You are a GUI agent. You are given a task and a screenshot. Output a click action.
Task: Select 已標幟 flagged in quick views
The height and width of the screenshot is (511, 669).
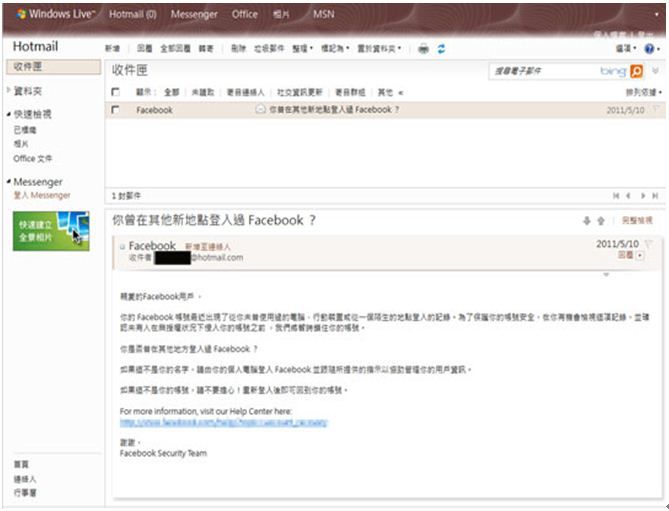pyautogui.click(x=25, y=130)
